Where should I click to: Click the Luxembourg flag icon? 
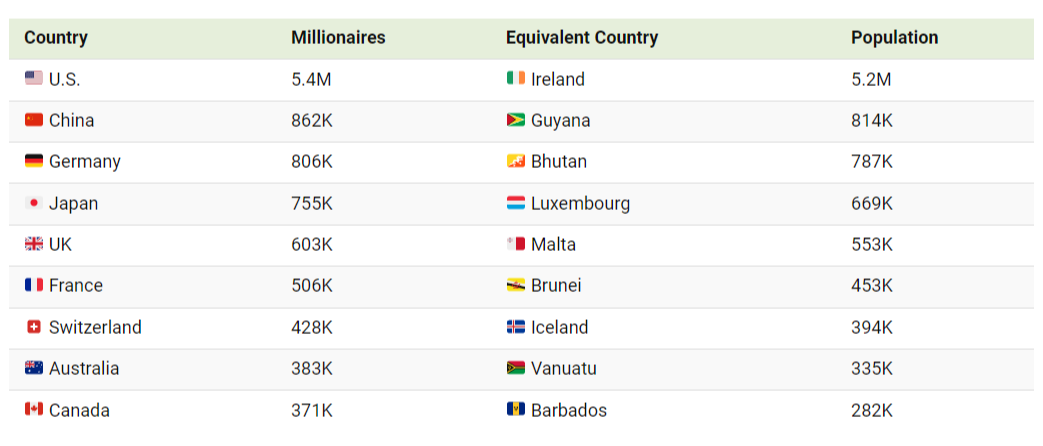coord(516,203)
